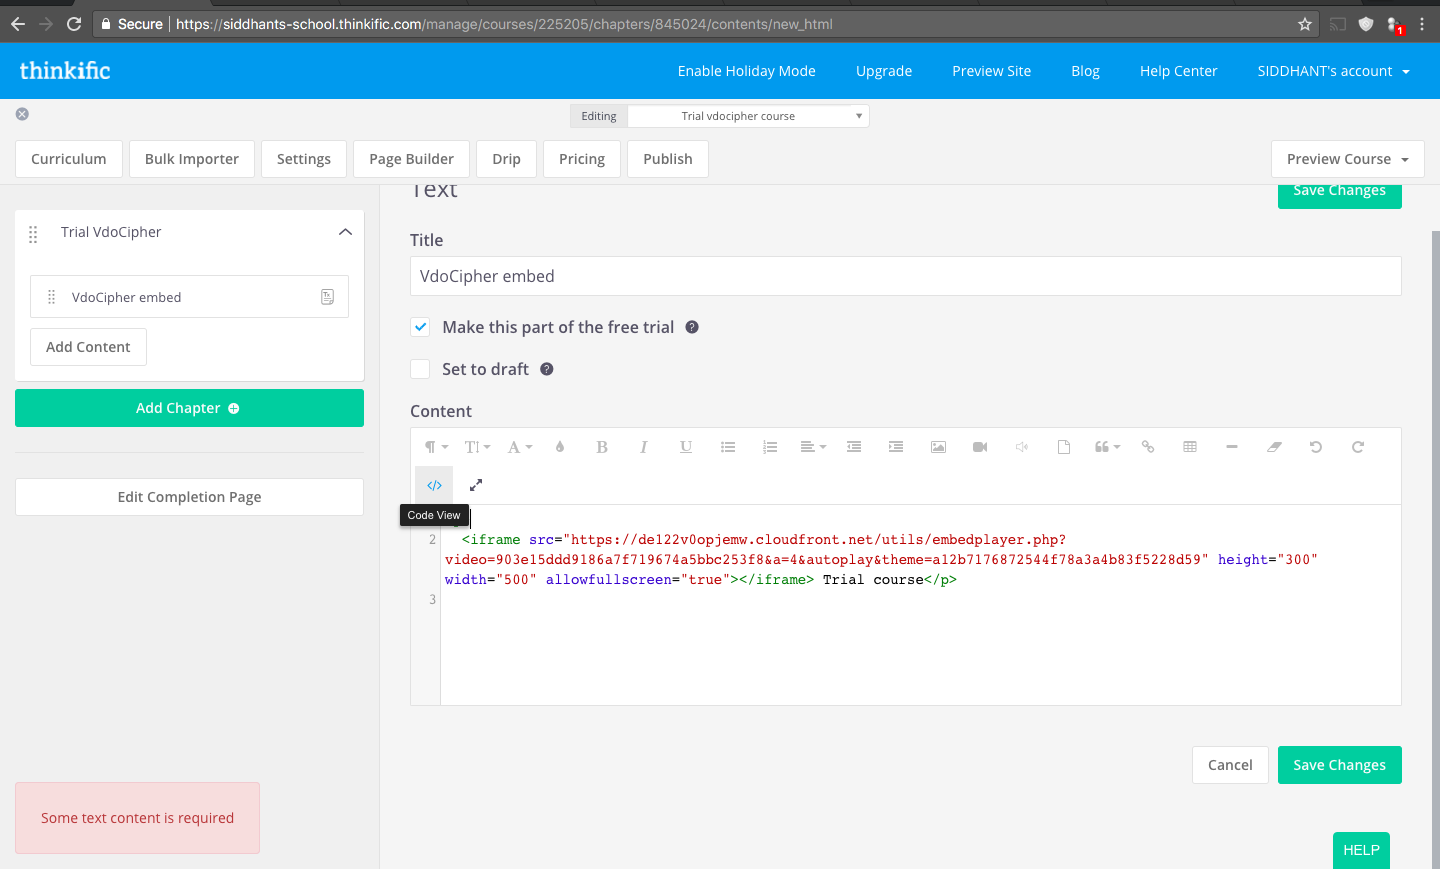Toggle the Code View button
This screenshot has width=1440, height=869.
[x=434, y=485]
